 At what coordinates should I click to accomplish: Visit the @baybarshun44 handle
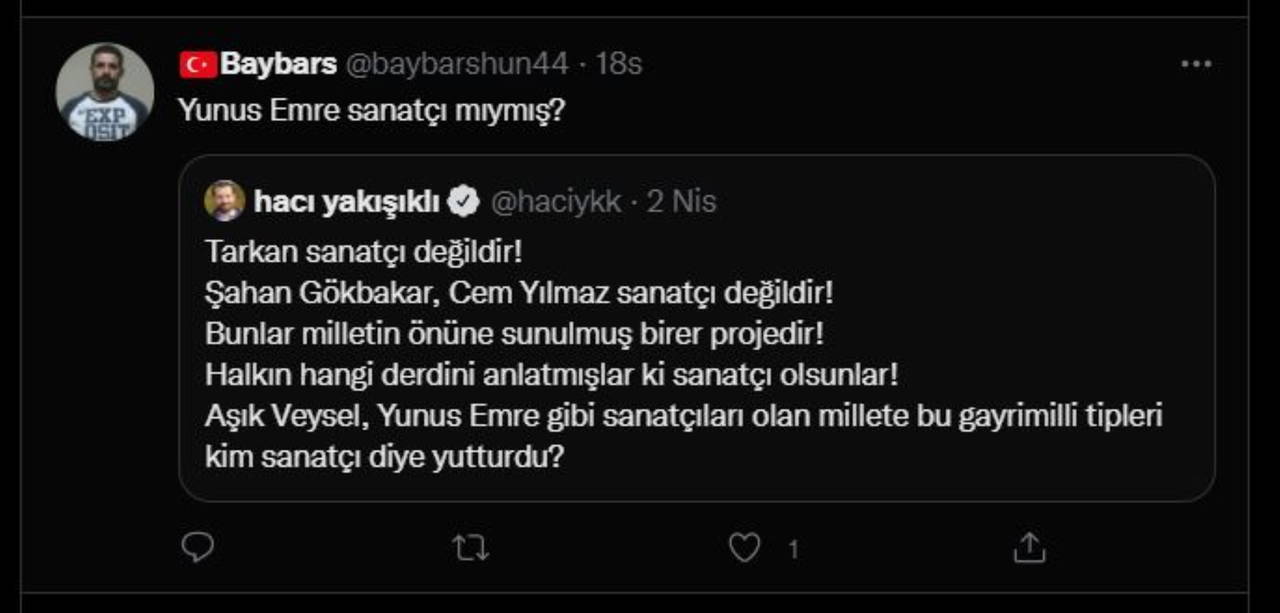[x=457, y=65]
